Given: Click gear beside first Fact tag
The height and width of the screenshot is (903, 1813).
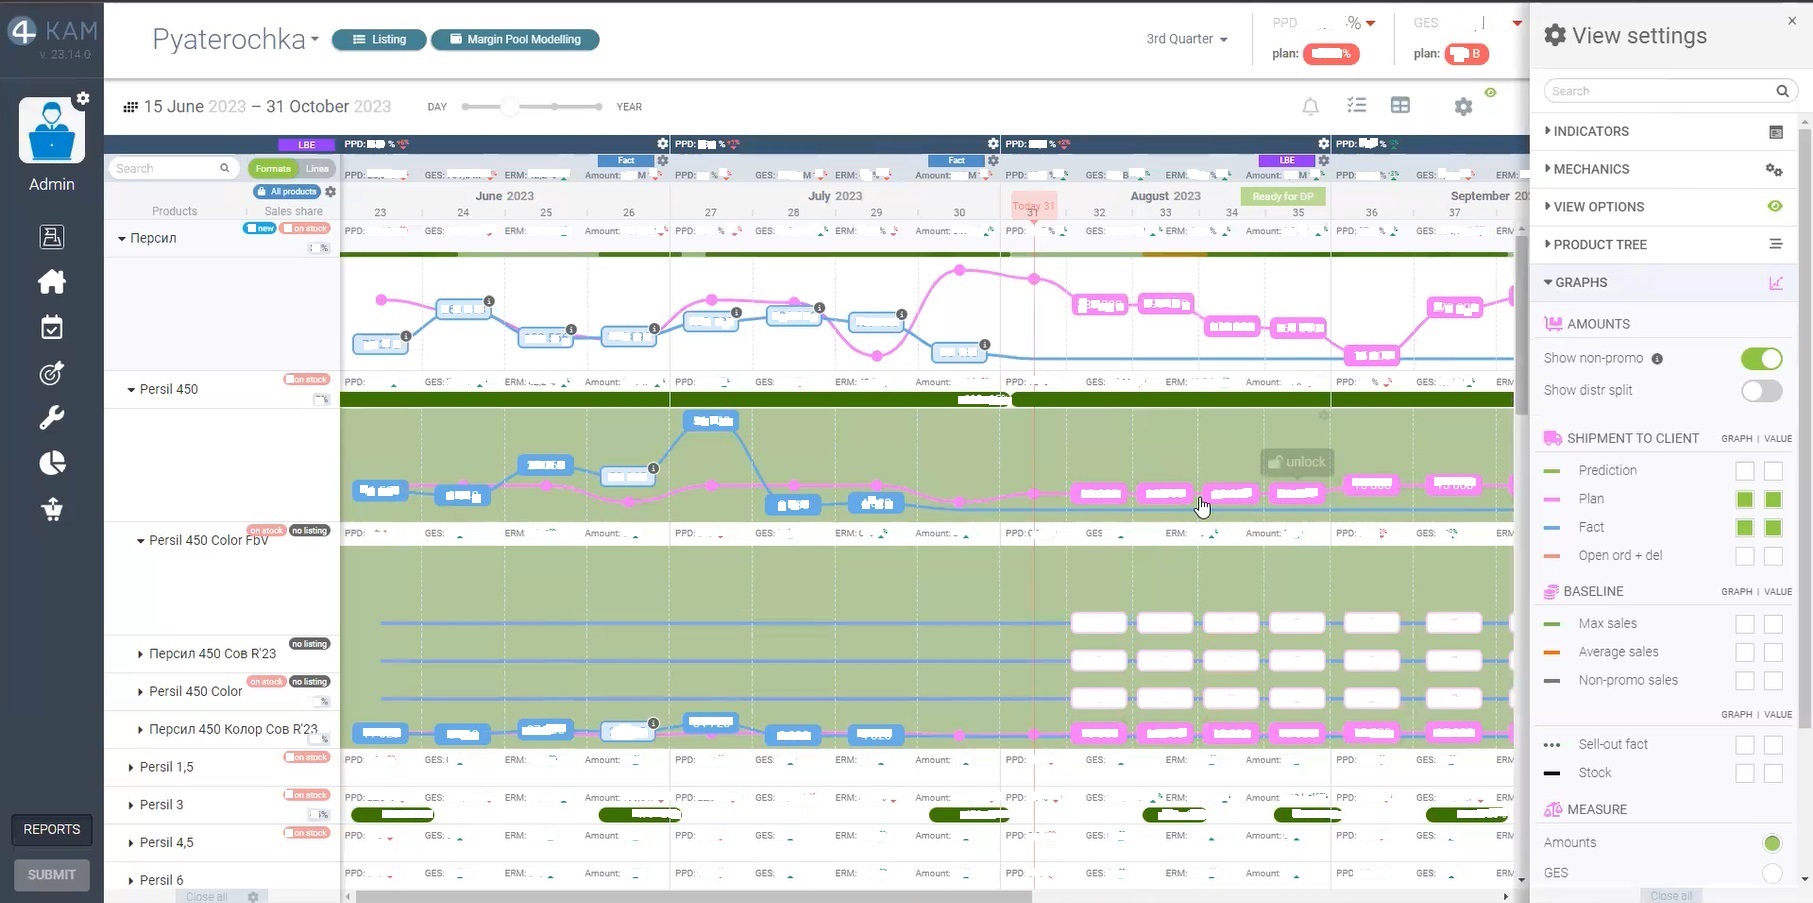Looking at the screenshot, I should pos(663,161).
